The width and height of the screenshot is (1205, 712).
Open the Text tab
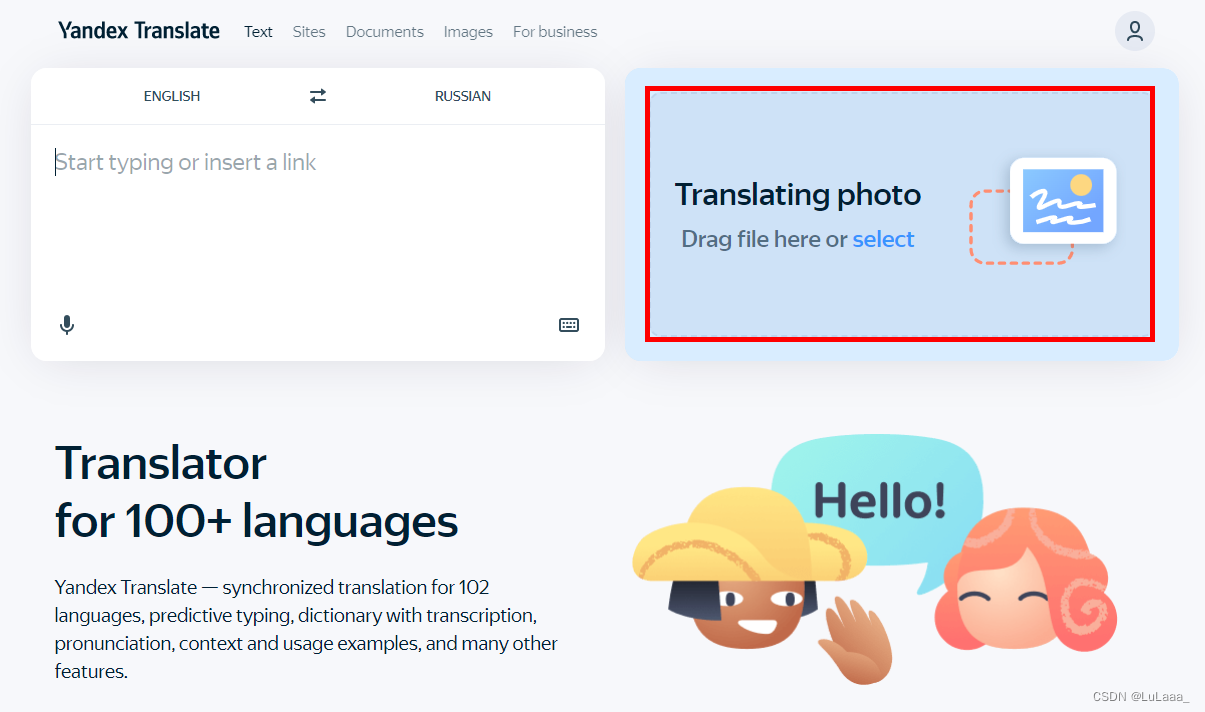pyautogui.click(x=258, y=32)
